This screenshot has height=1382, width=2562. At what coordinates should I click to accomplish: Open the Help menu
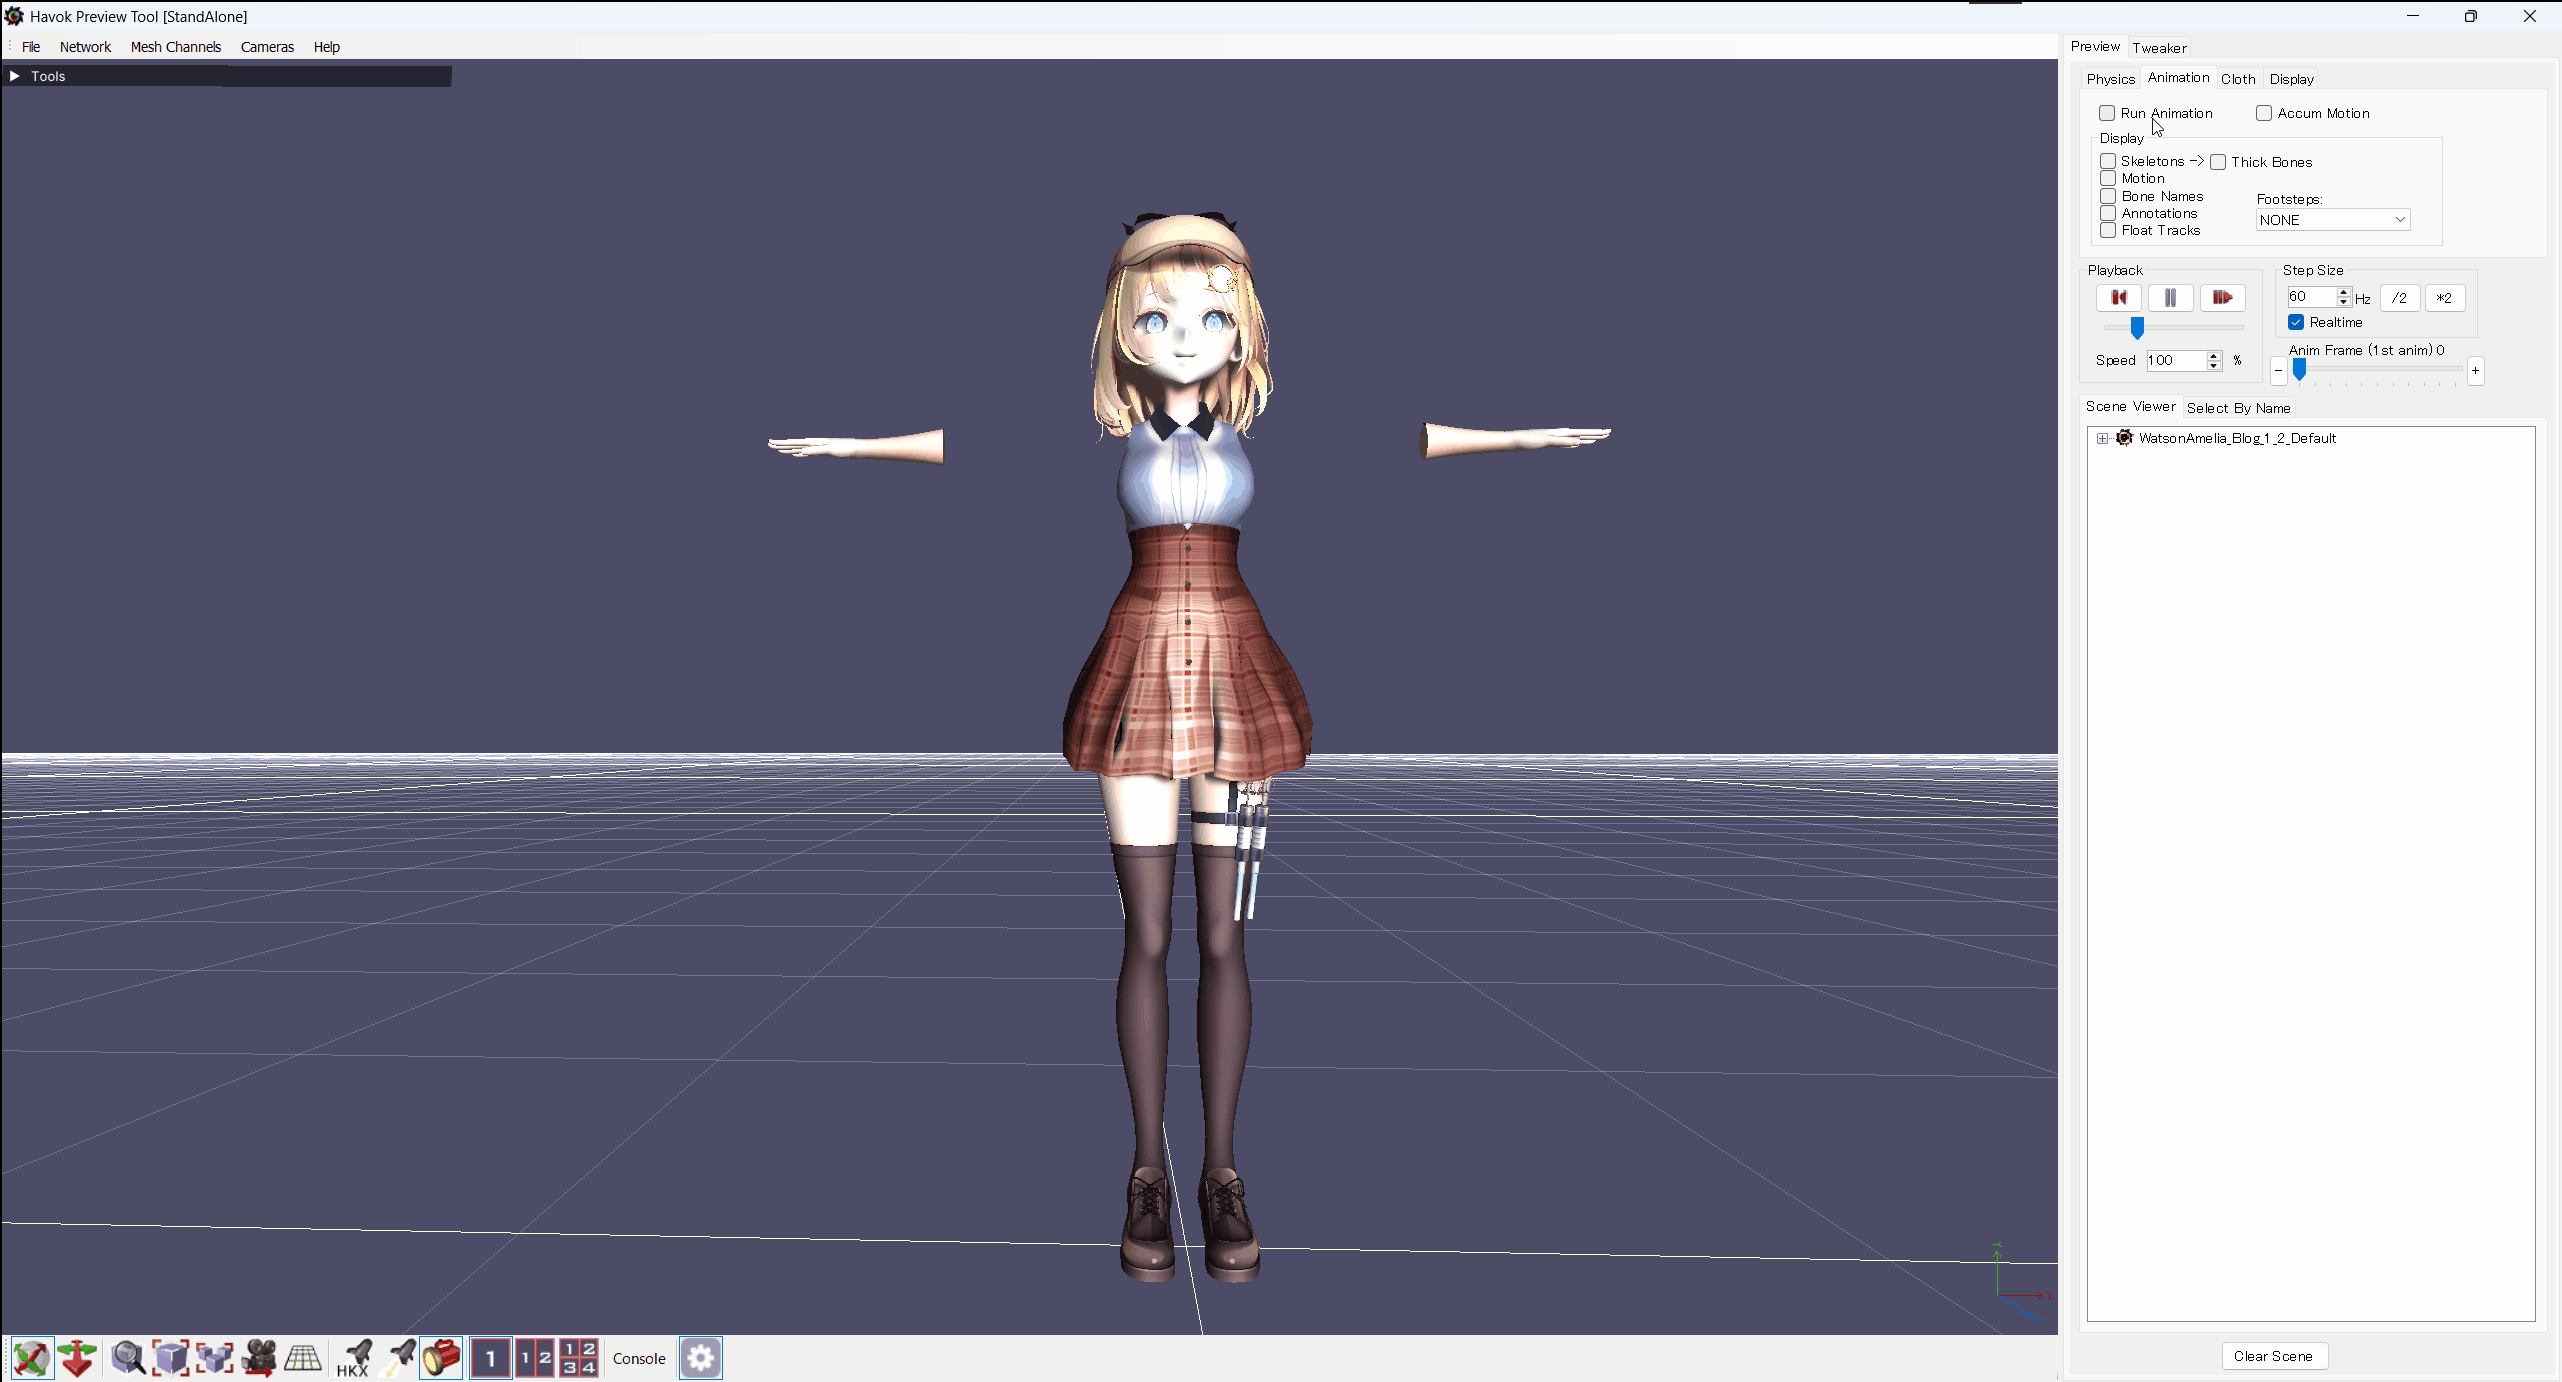[327, 47]
